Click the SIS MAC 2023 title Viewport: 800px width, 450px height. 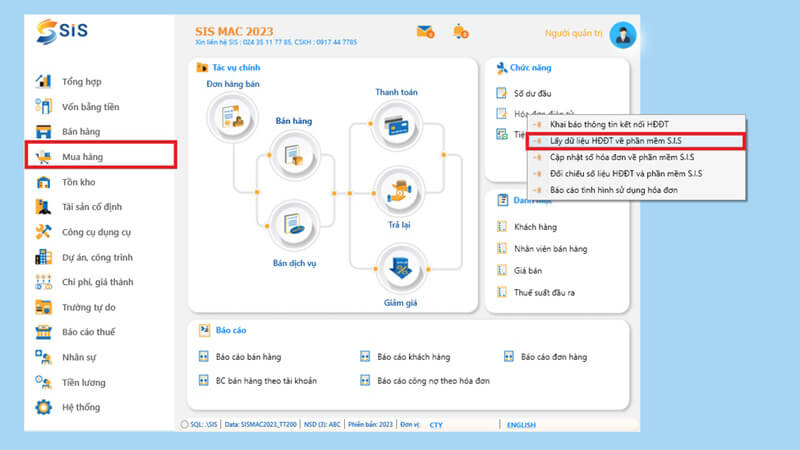[234, 31]
